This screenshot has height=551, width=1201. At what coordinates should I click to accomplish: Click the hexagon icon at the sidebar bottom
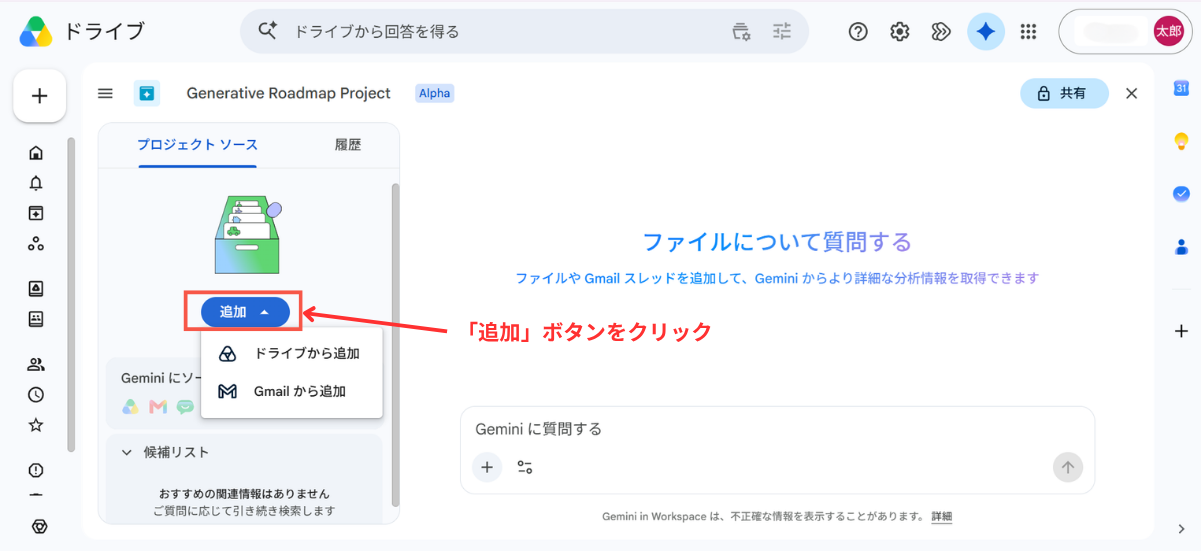coord(39,526)
